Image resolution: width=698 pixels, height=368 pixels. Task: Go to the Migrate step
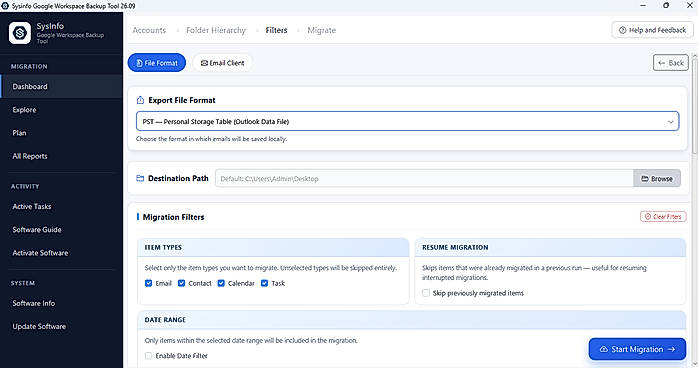(321, 30)
